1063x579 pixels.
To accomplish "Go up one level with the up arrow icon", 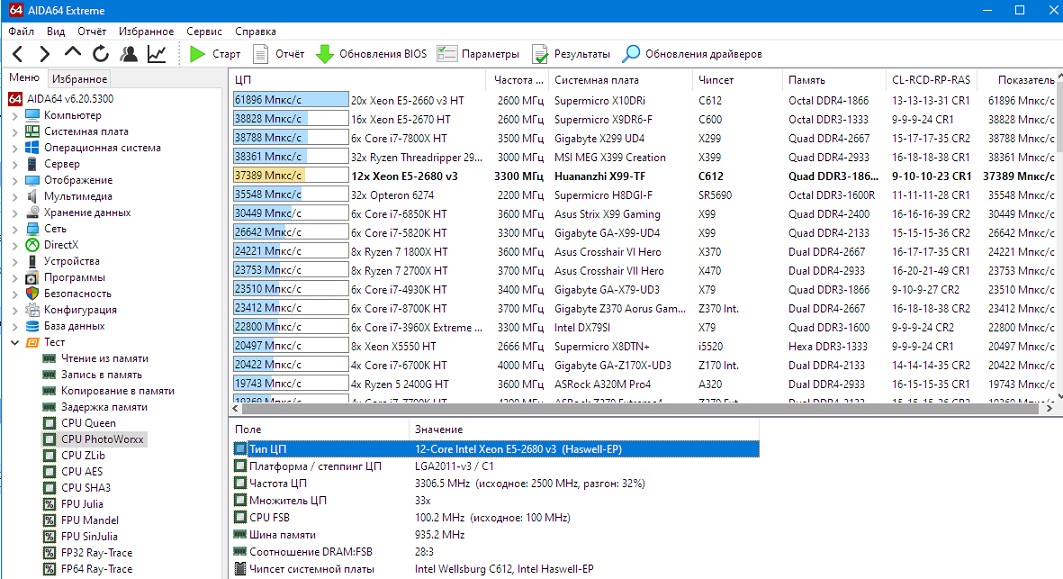I will point(73,53).
